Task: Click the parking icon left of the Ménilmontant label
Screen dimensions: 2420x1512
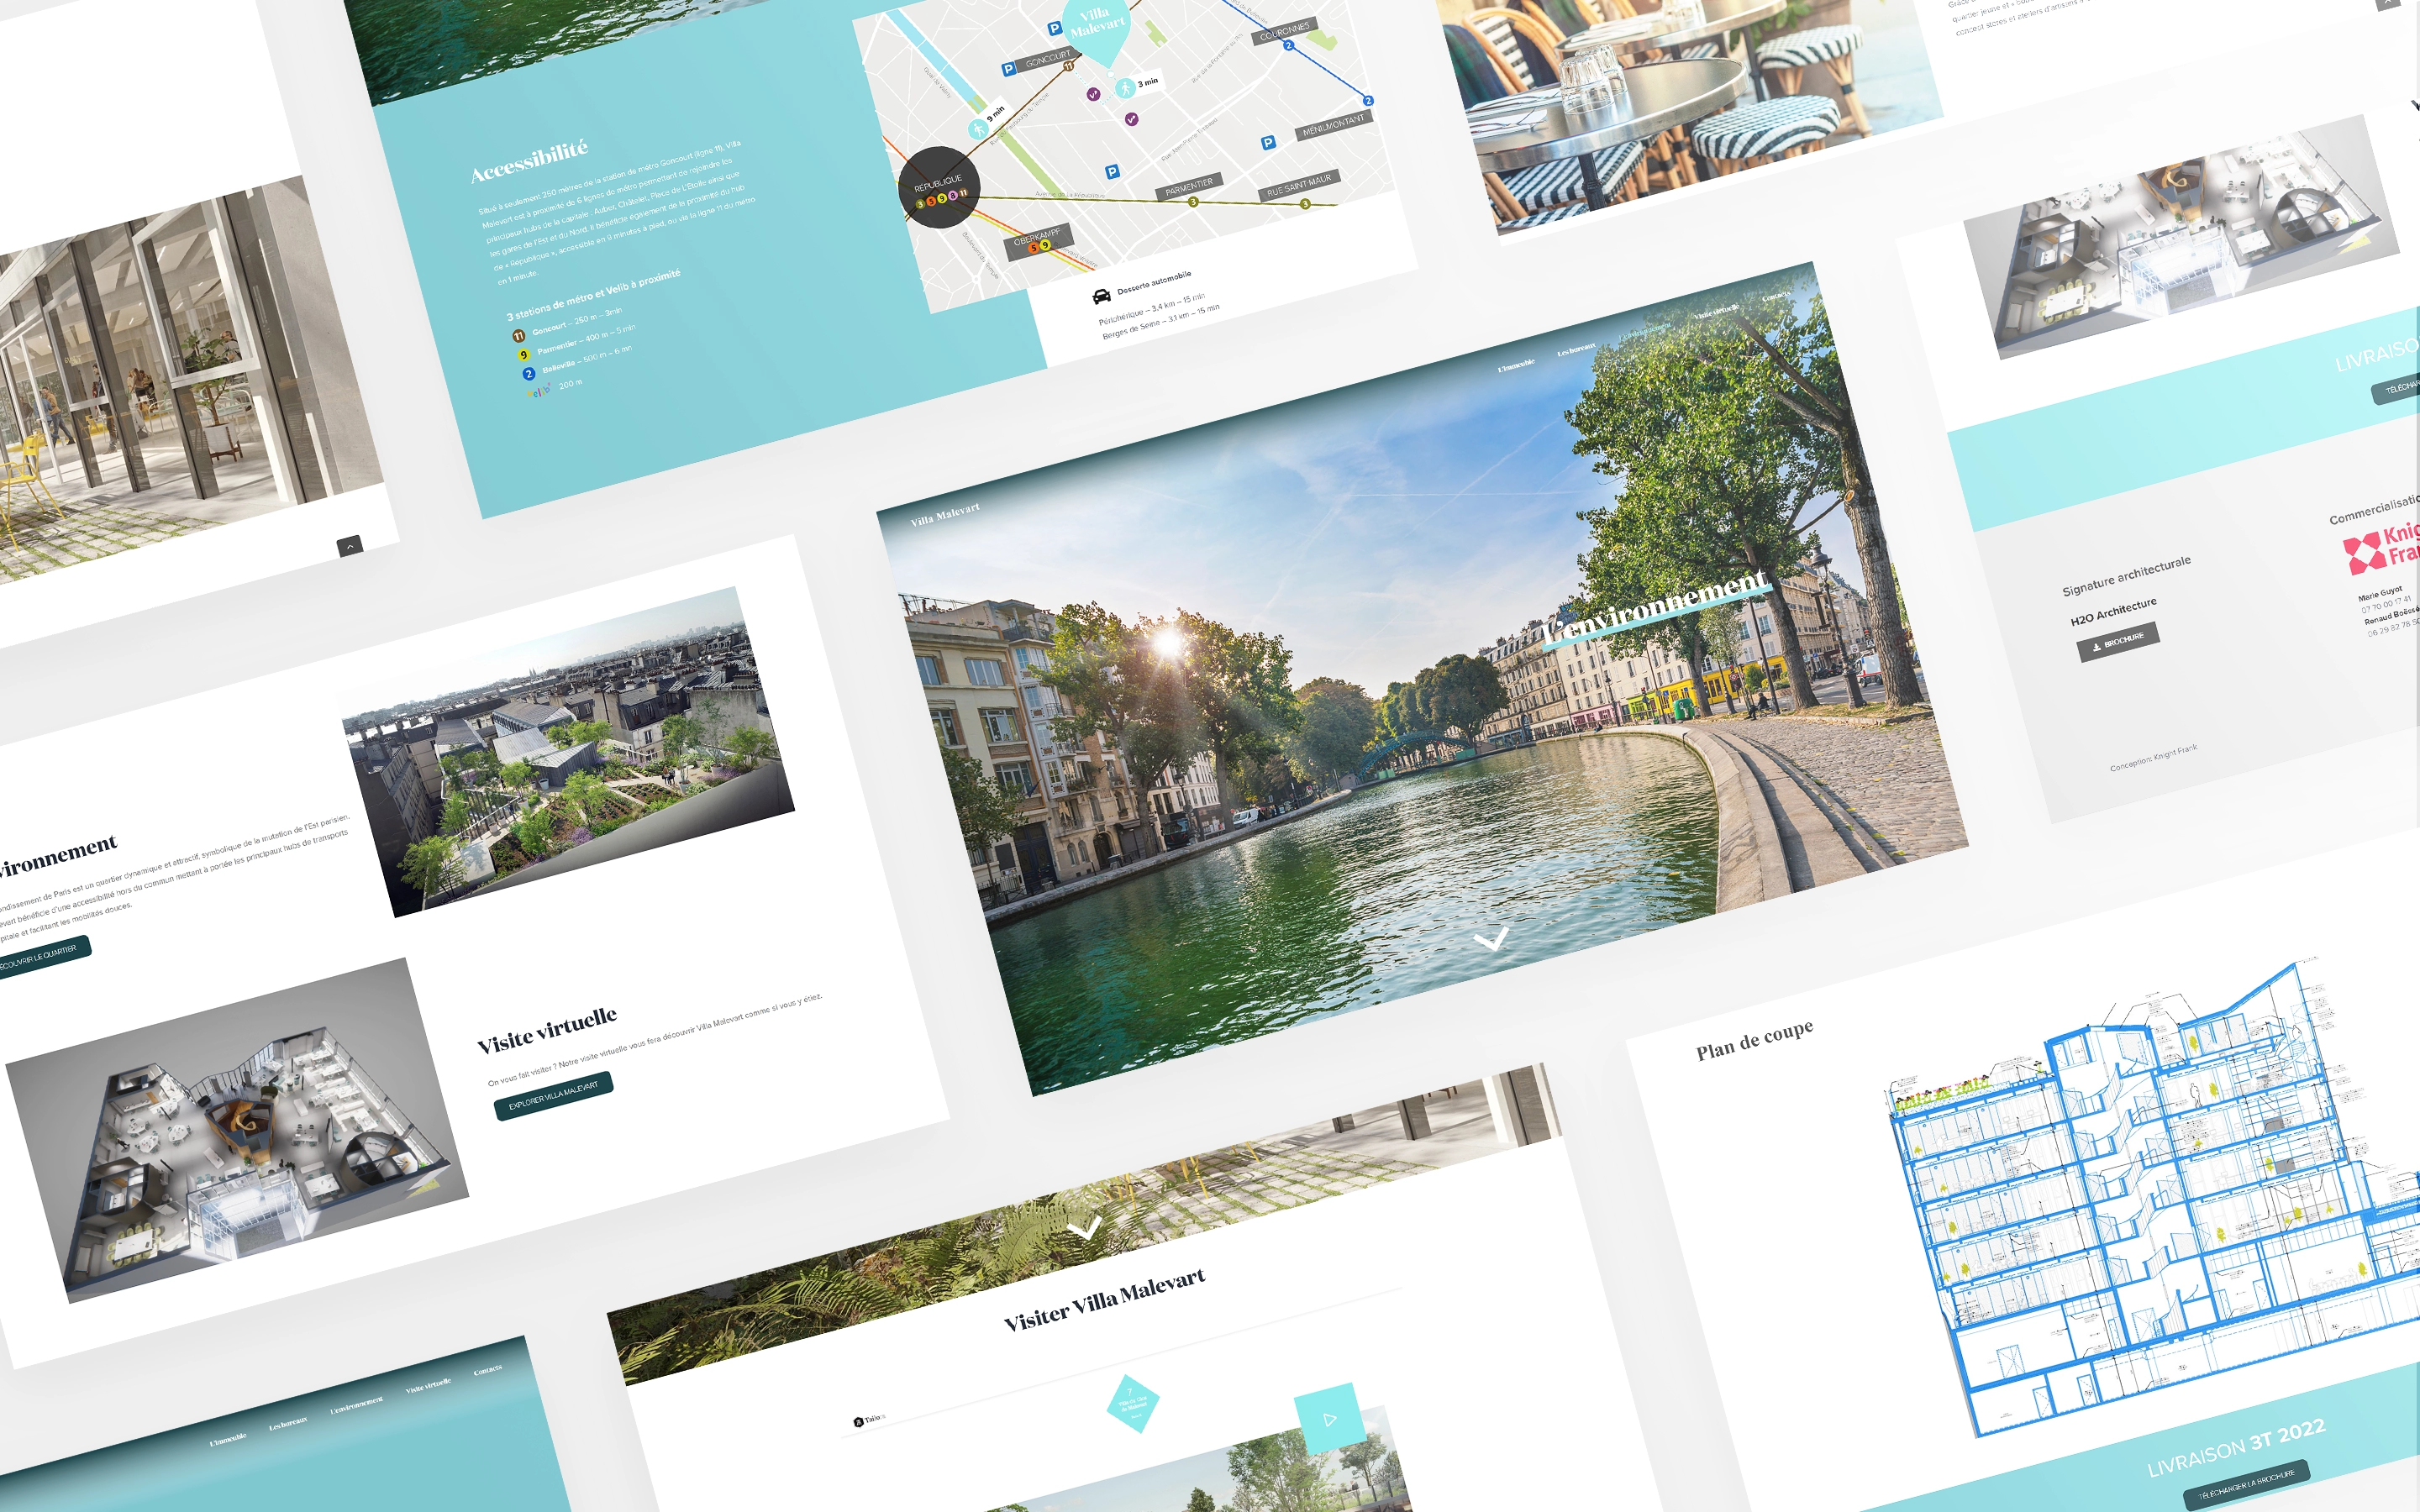Action: tap(1268, 143)
